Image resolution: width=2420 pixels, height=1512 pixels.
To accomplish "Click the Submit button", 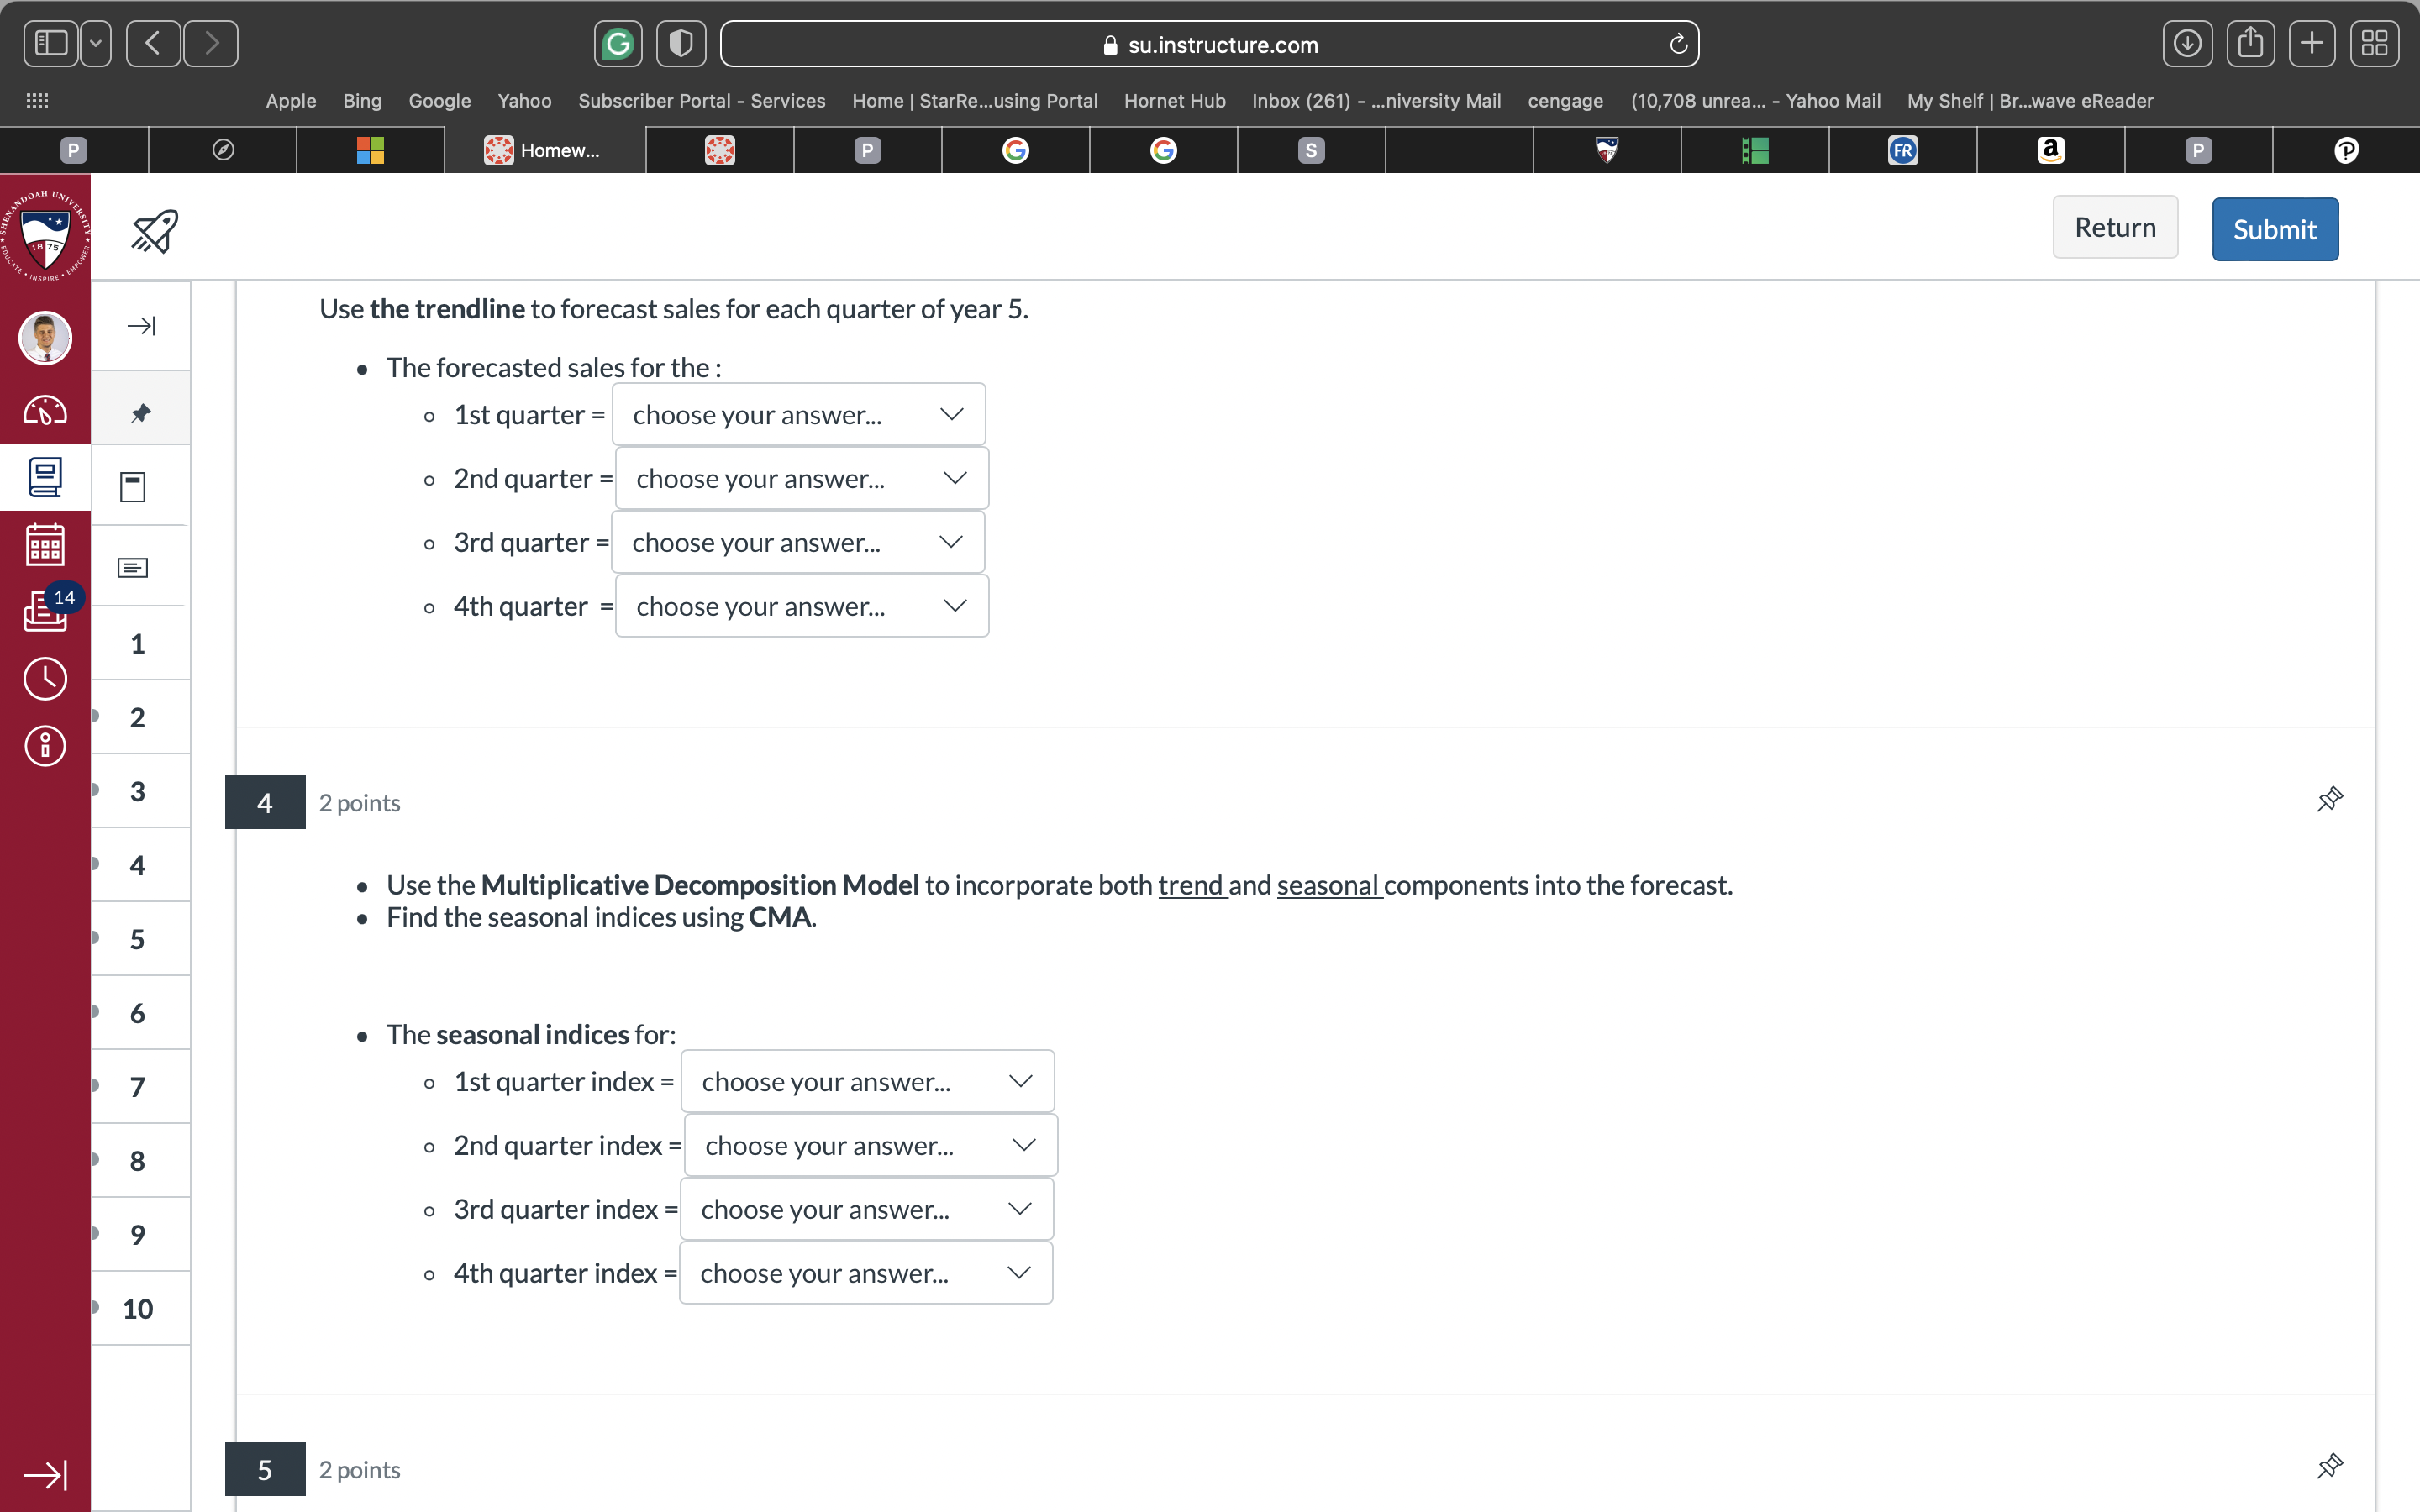I will (2274, 229).
